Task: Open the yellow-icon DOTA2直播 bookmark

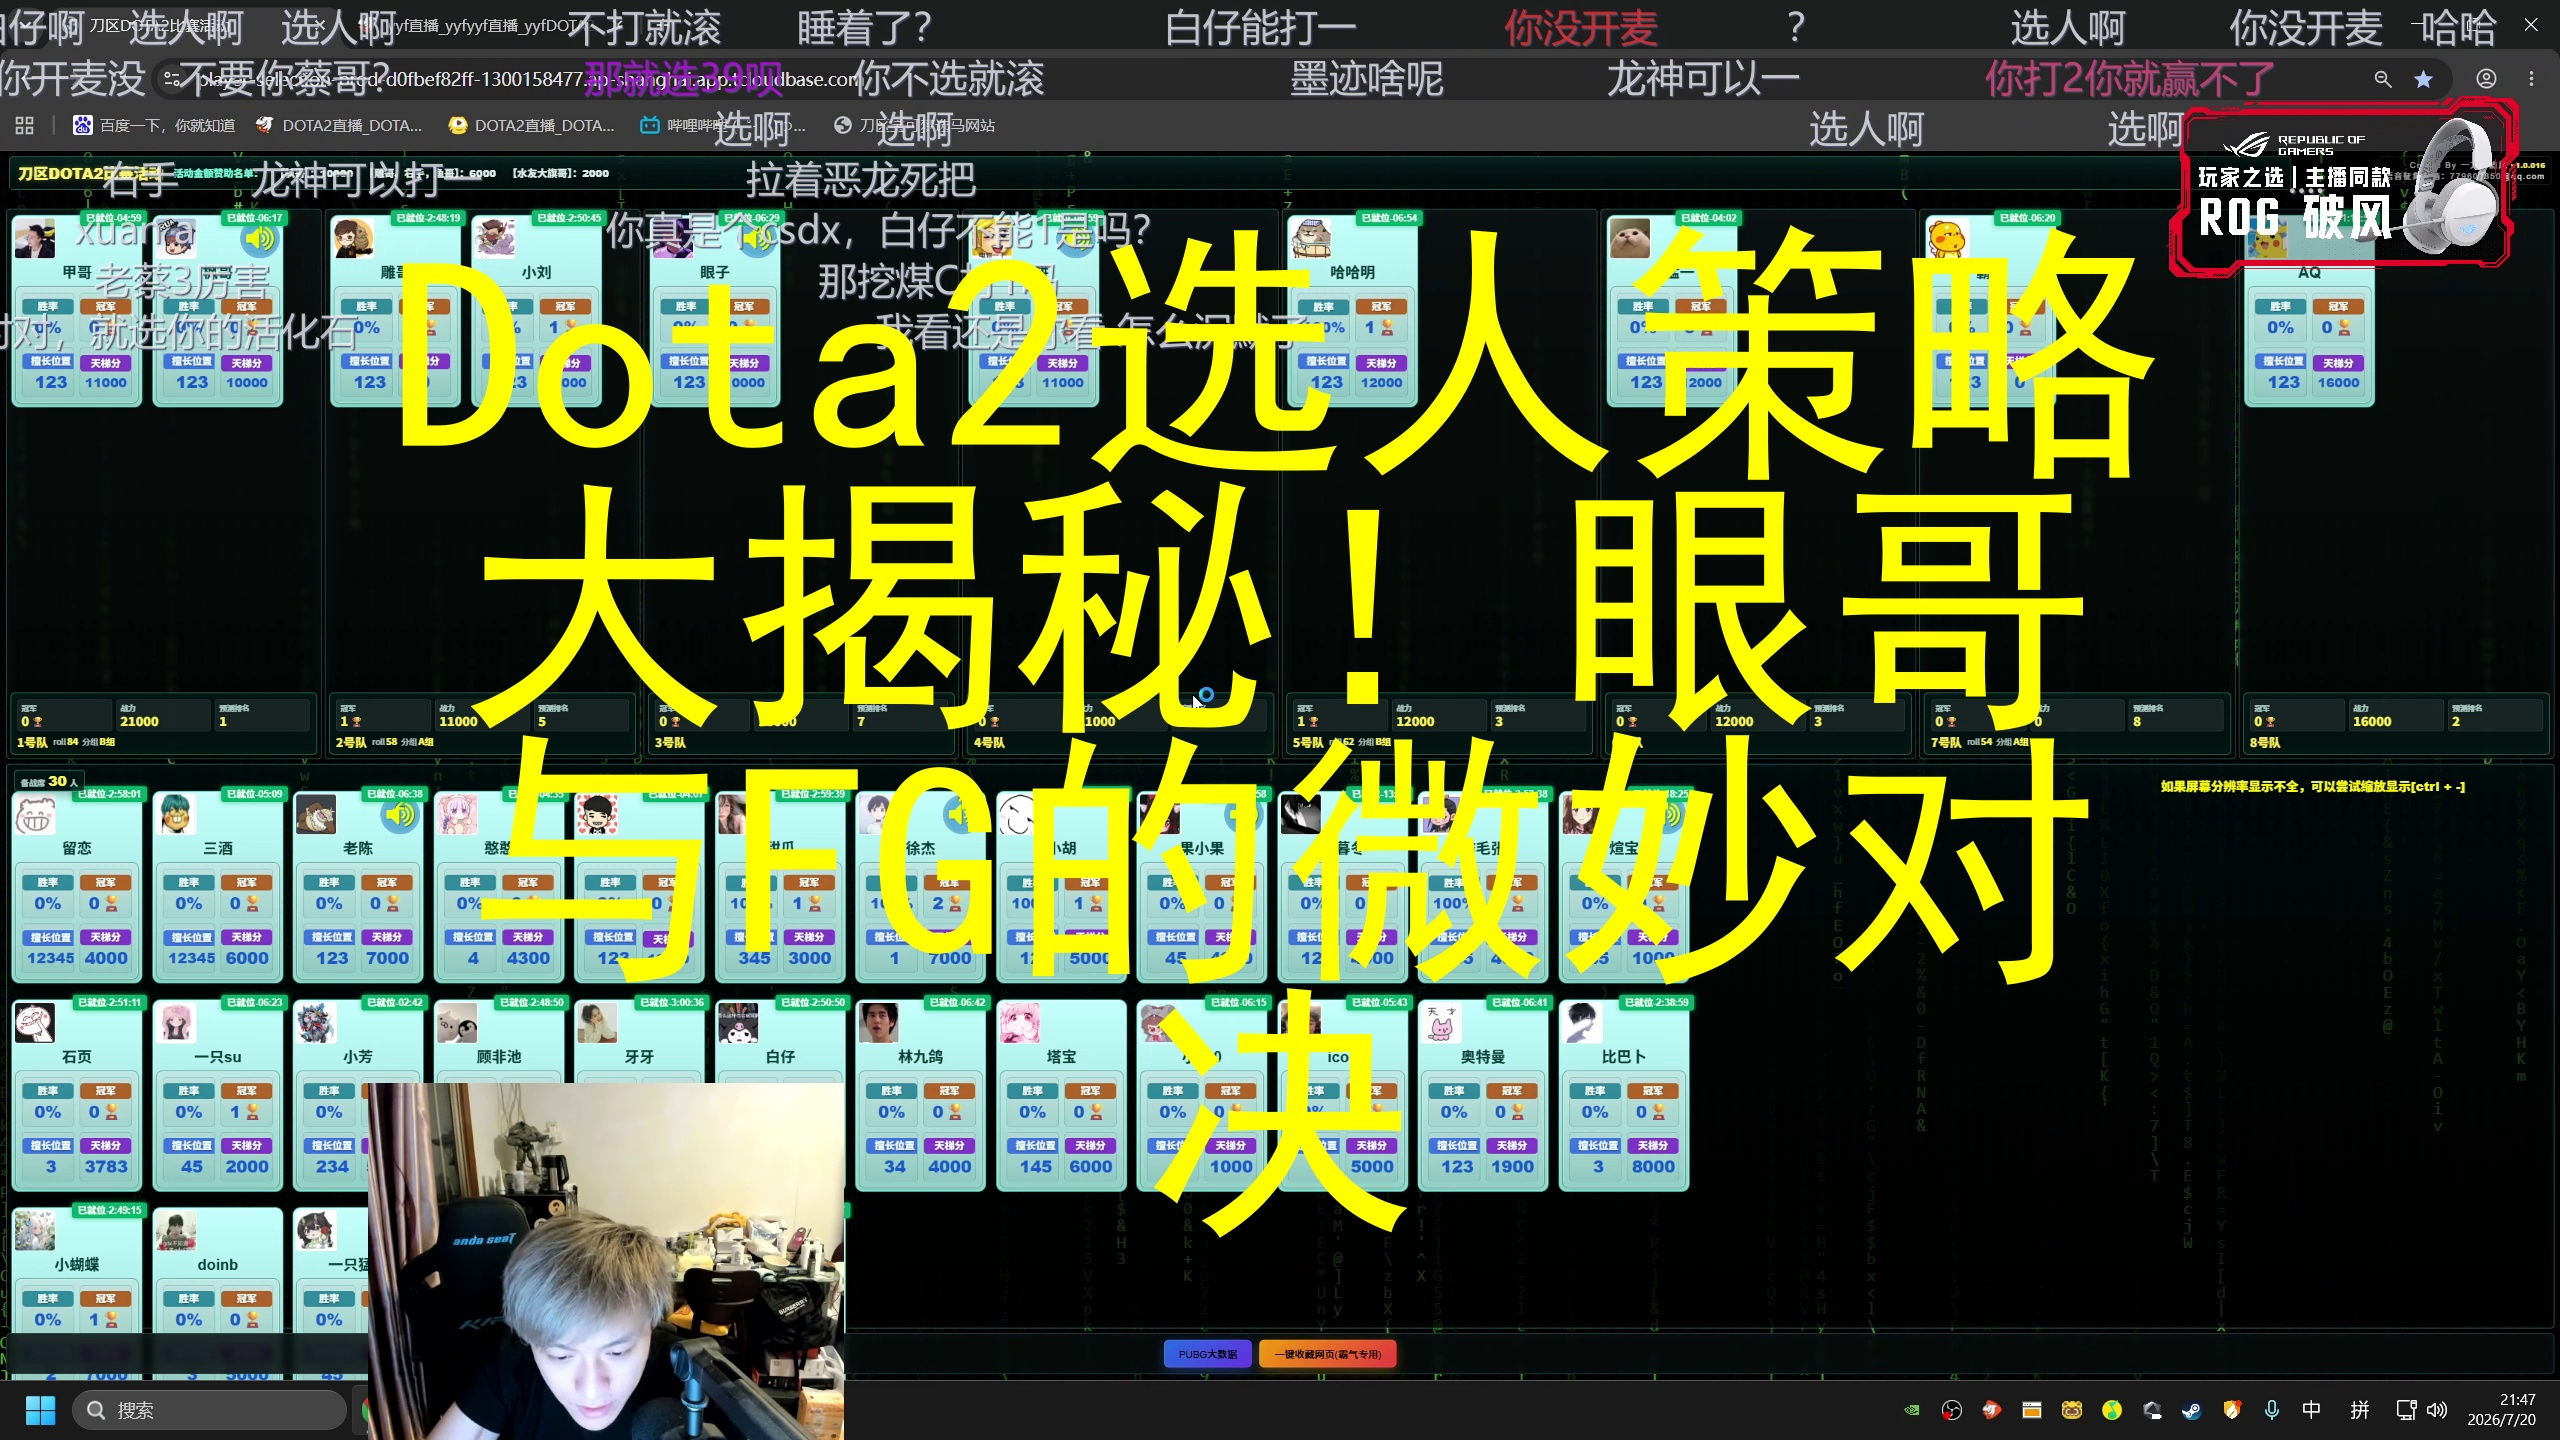Action: point(531,125)
